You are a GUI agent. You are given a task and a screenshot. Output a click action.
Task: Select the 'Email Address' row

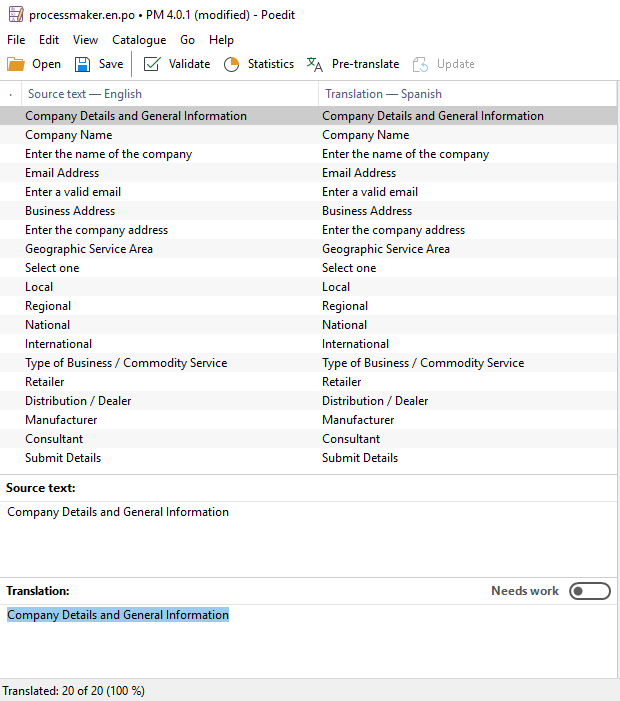62,173
